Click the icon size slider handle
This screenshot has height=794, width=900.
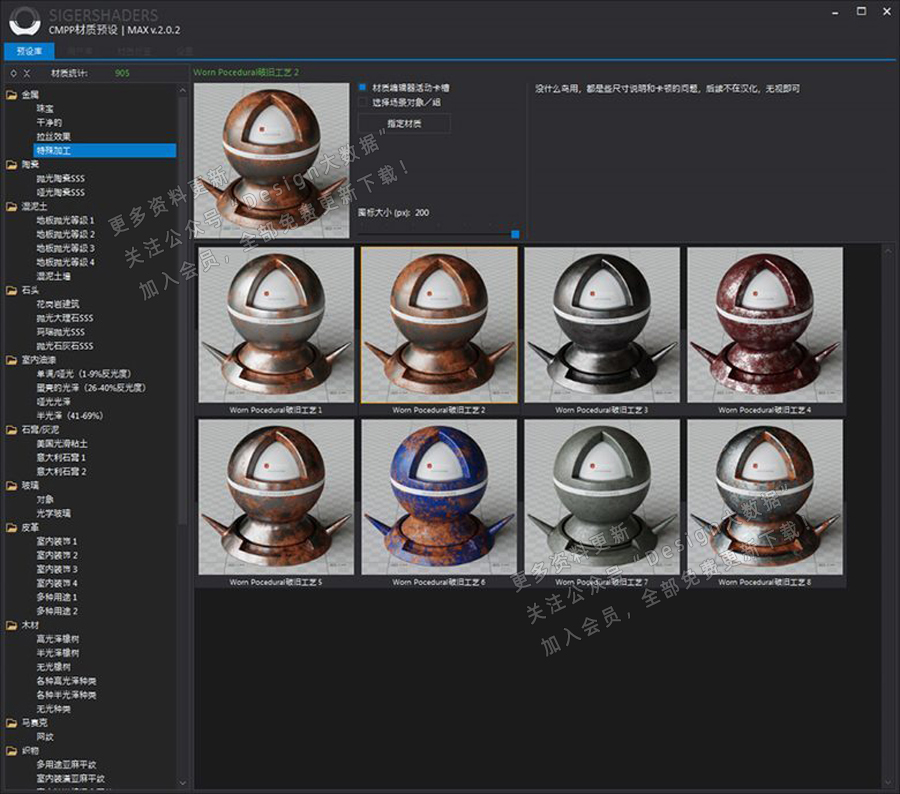pos(515,234)
